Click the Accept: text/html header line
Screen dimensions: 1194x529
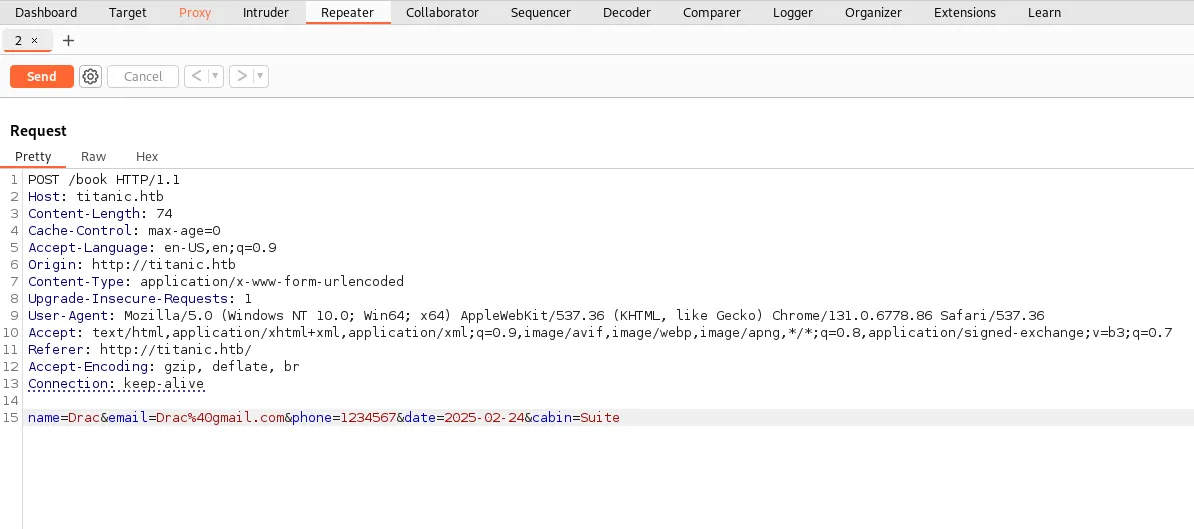click(x=600, y=333)
